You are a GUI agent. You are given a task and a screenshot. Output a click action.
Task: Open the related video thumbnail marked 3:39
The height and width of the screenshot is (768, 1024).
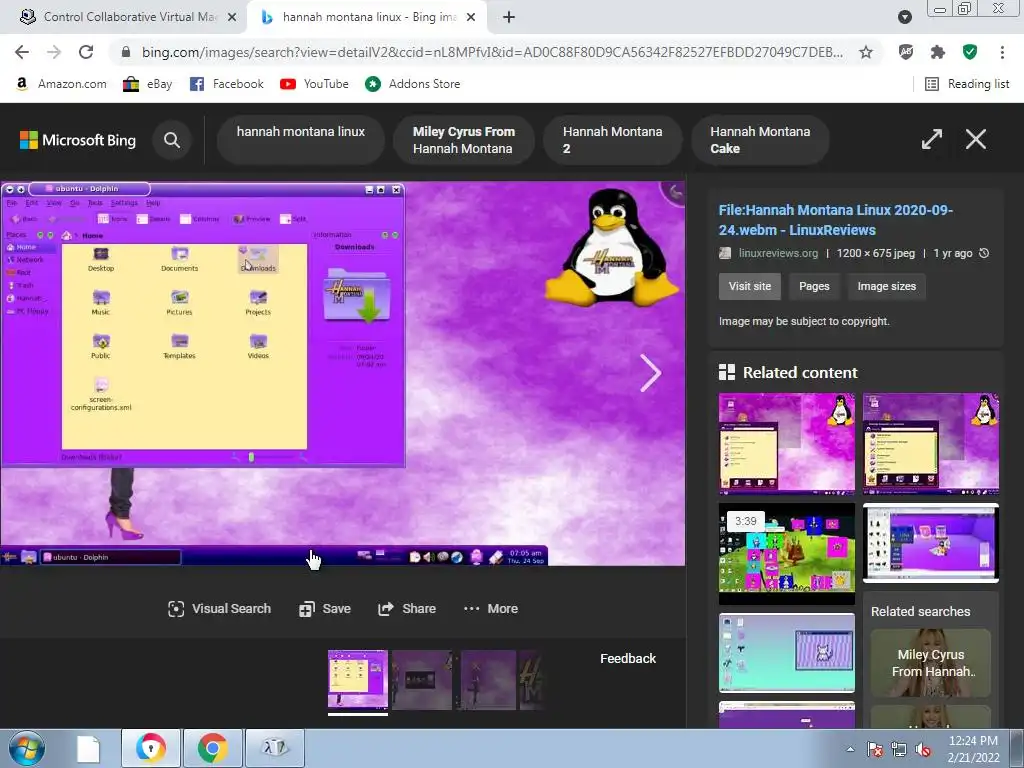click(x=786, y=554)
